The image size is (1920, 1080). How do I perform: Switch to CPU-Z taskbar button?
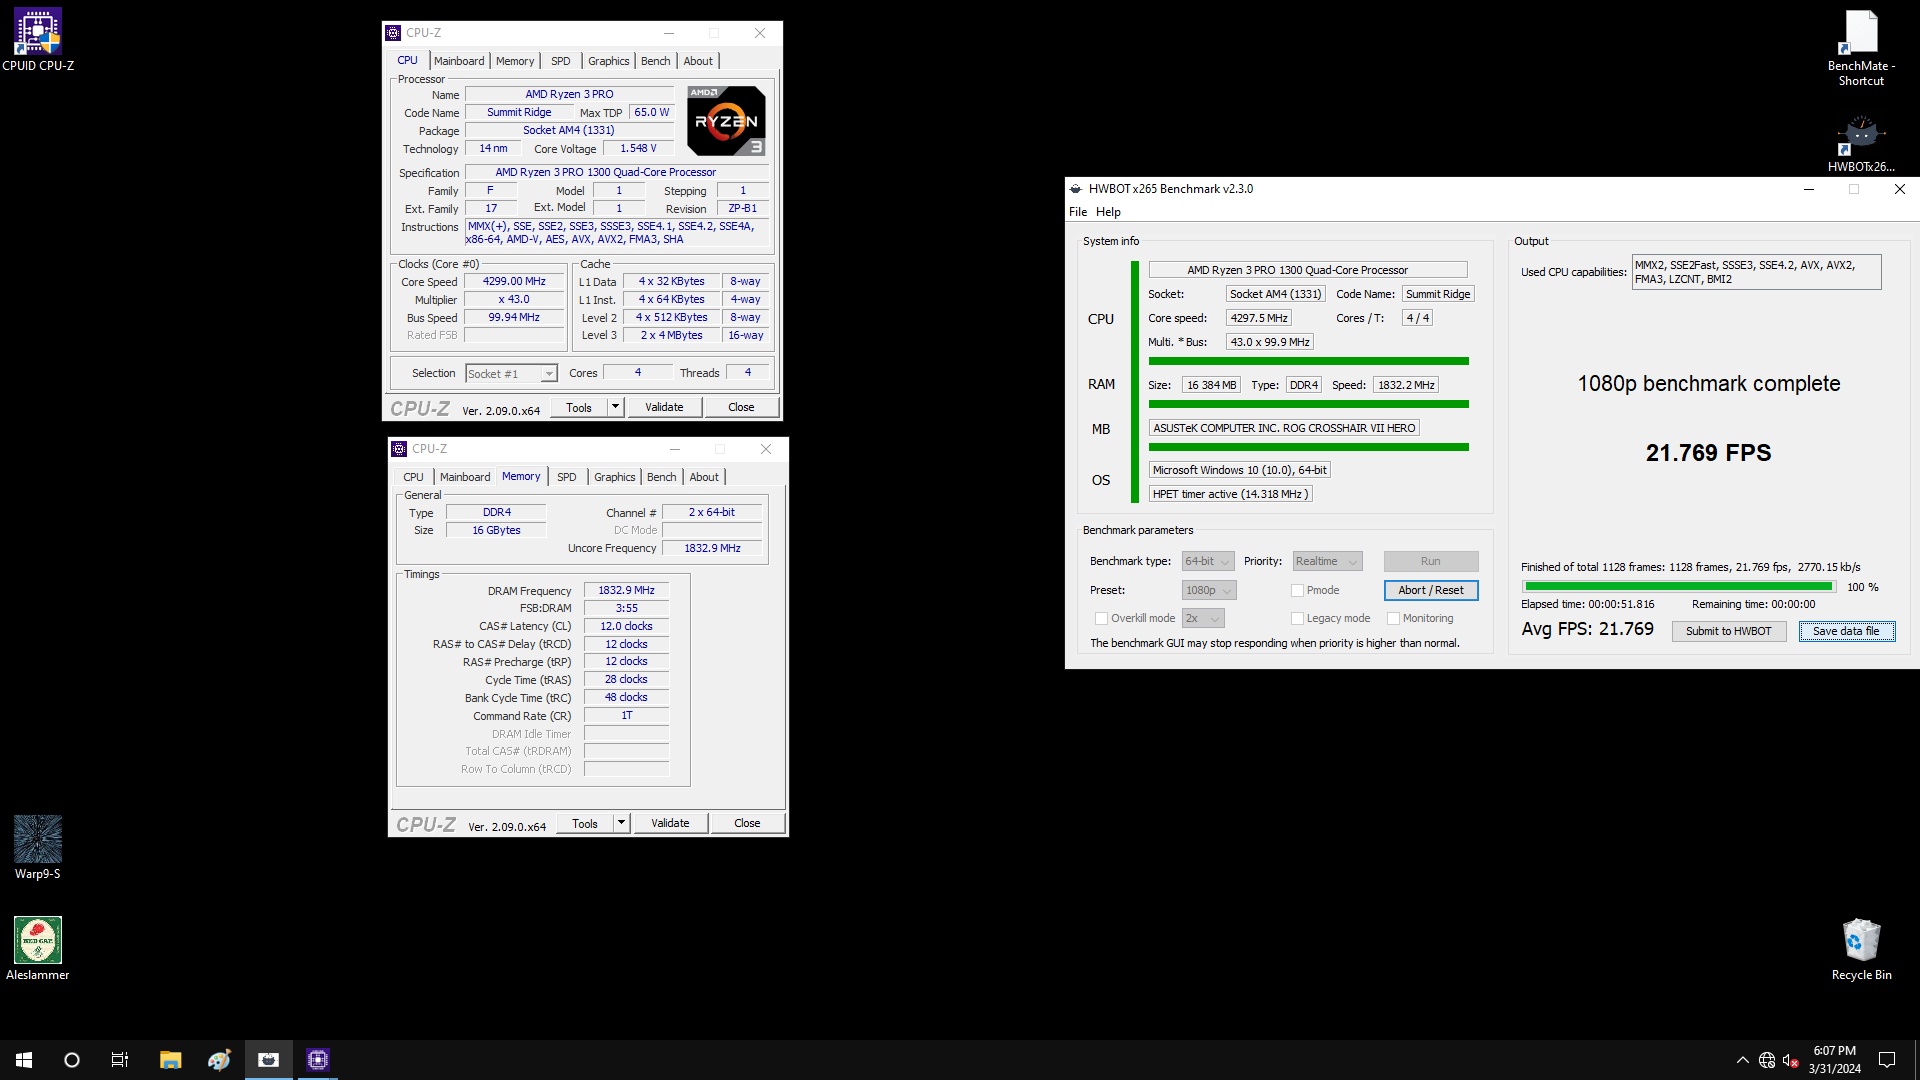point(318,1060)
